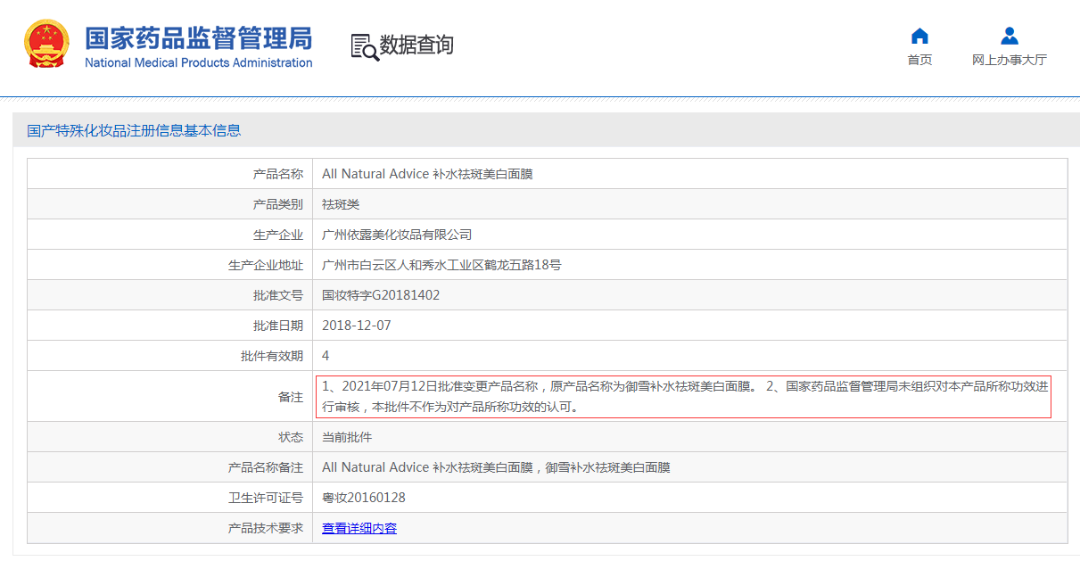The width and height of the screenshot is (1080, 561).
Task: Click the 网上办事大厅 user icon
Action: [1009, 36]
